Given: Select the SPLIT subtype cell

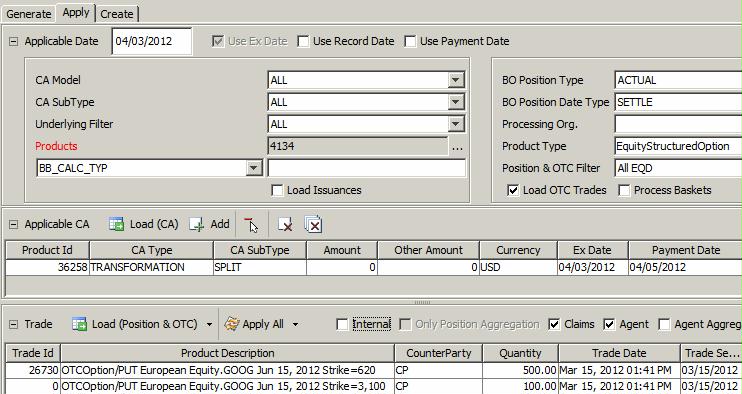Looking at the screenshot, I should point(260,267).
